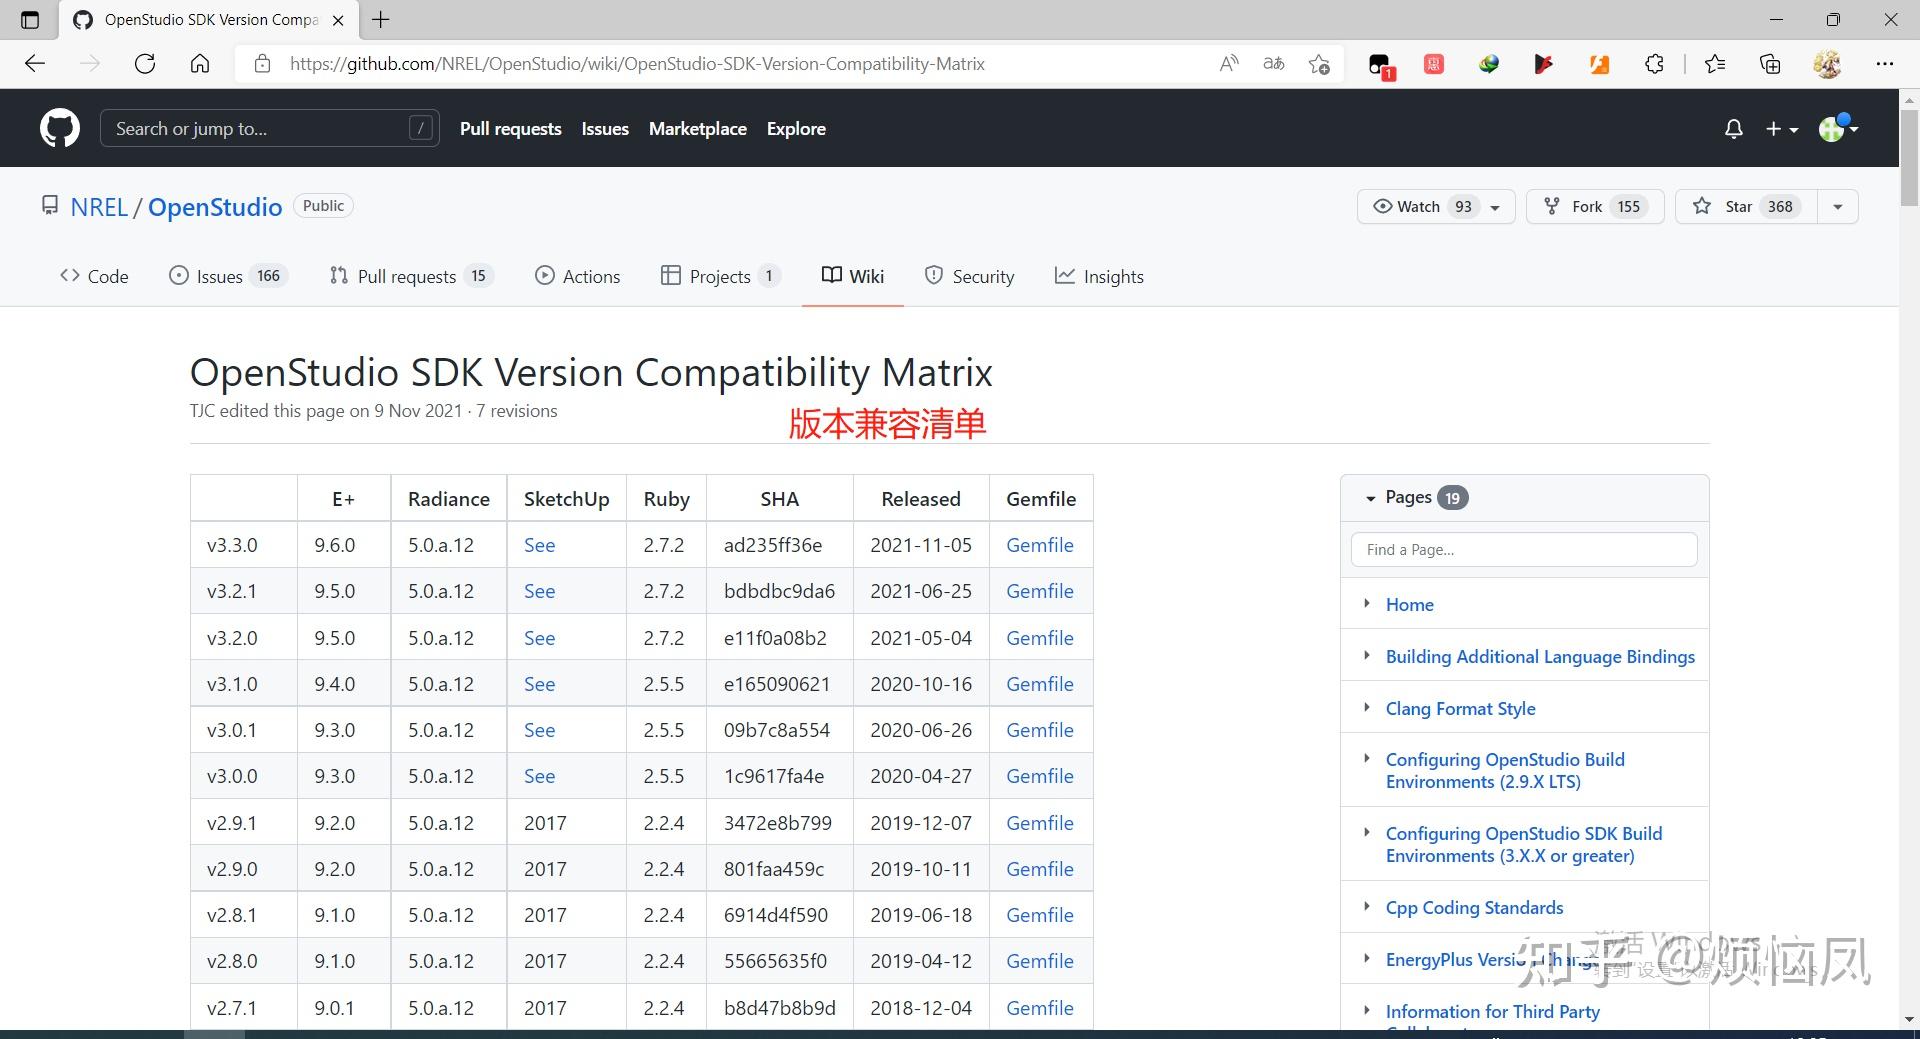Open the Gemfile link for v3.2.1
The image size is (1920, 1039).
1040,591
